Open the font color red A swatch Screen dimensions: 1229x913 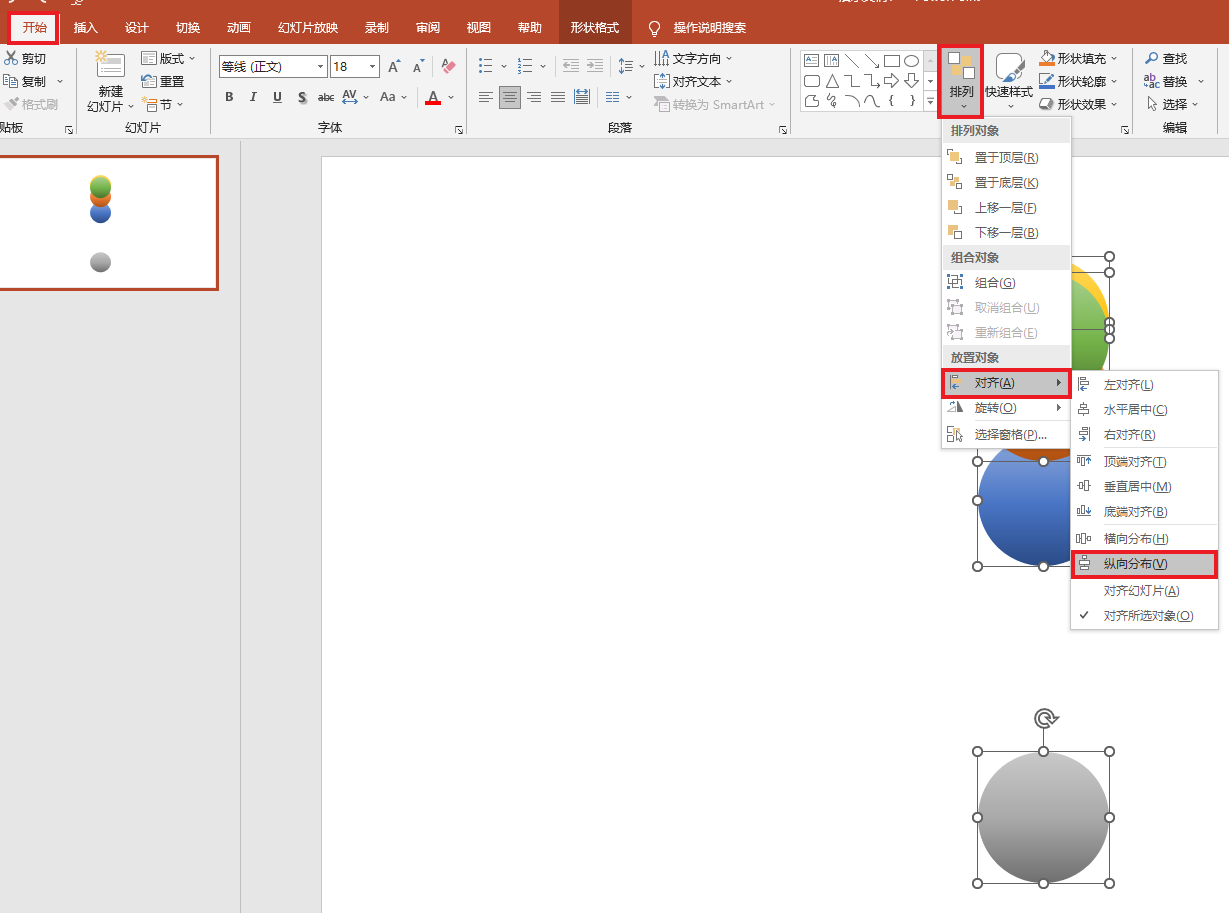click(x=433, y=97)
